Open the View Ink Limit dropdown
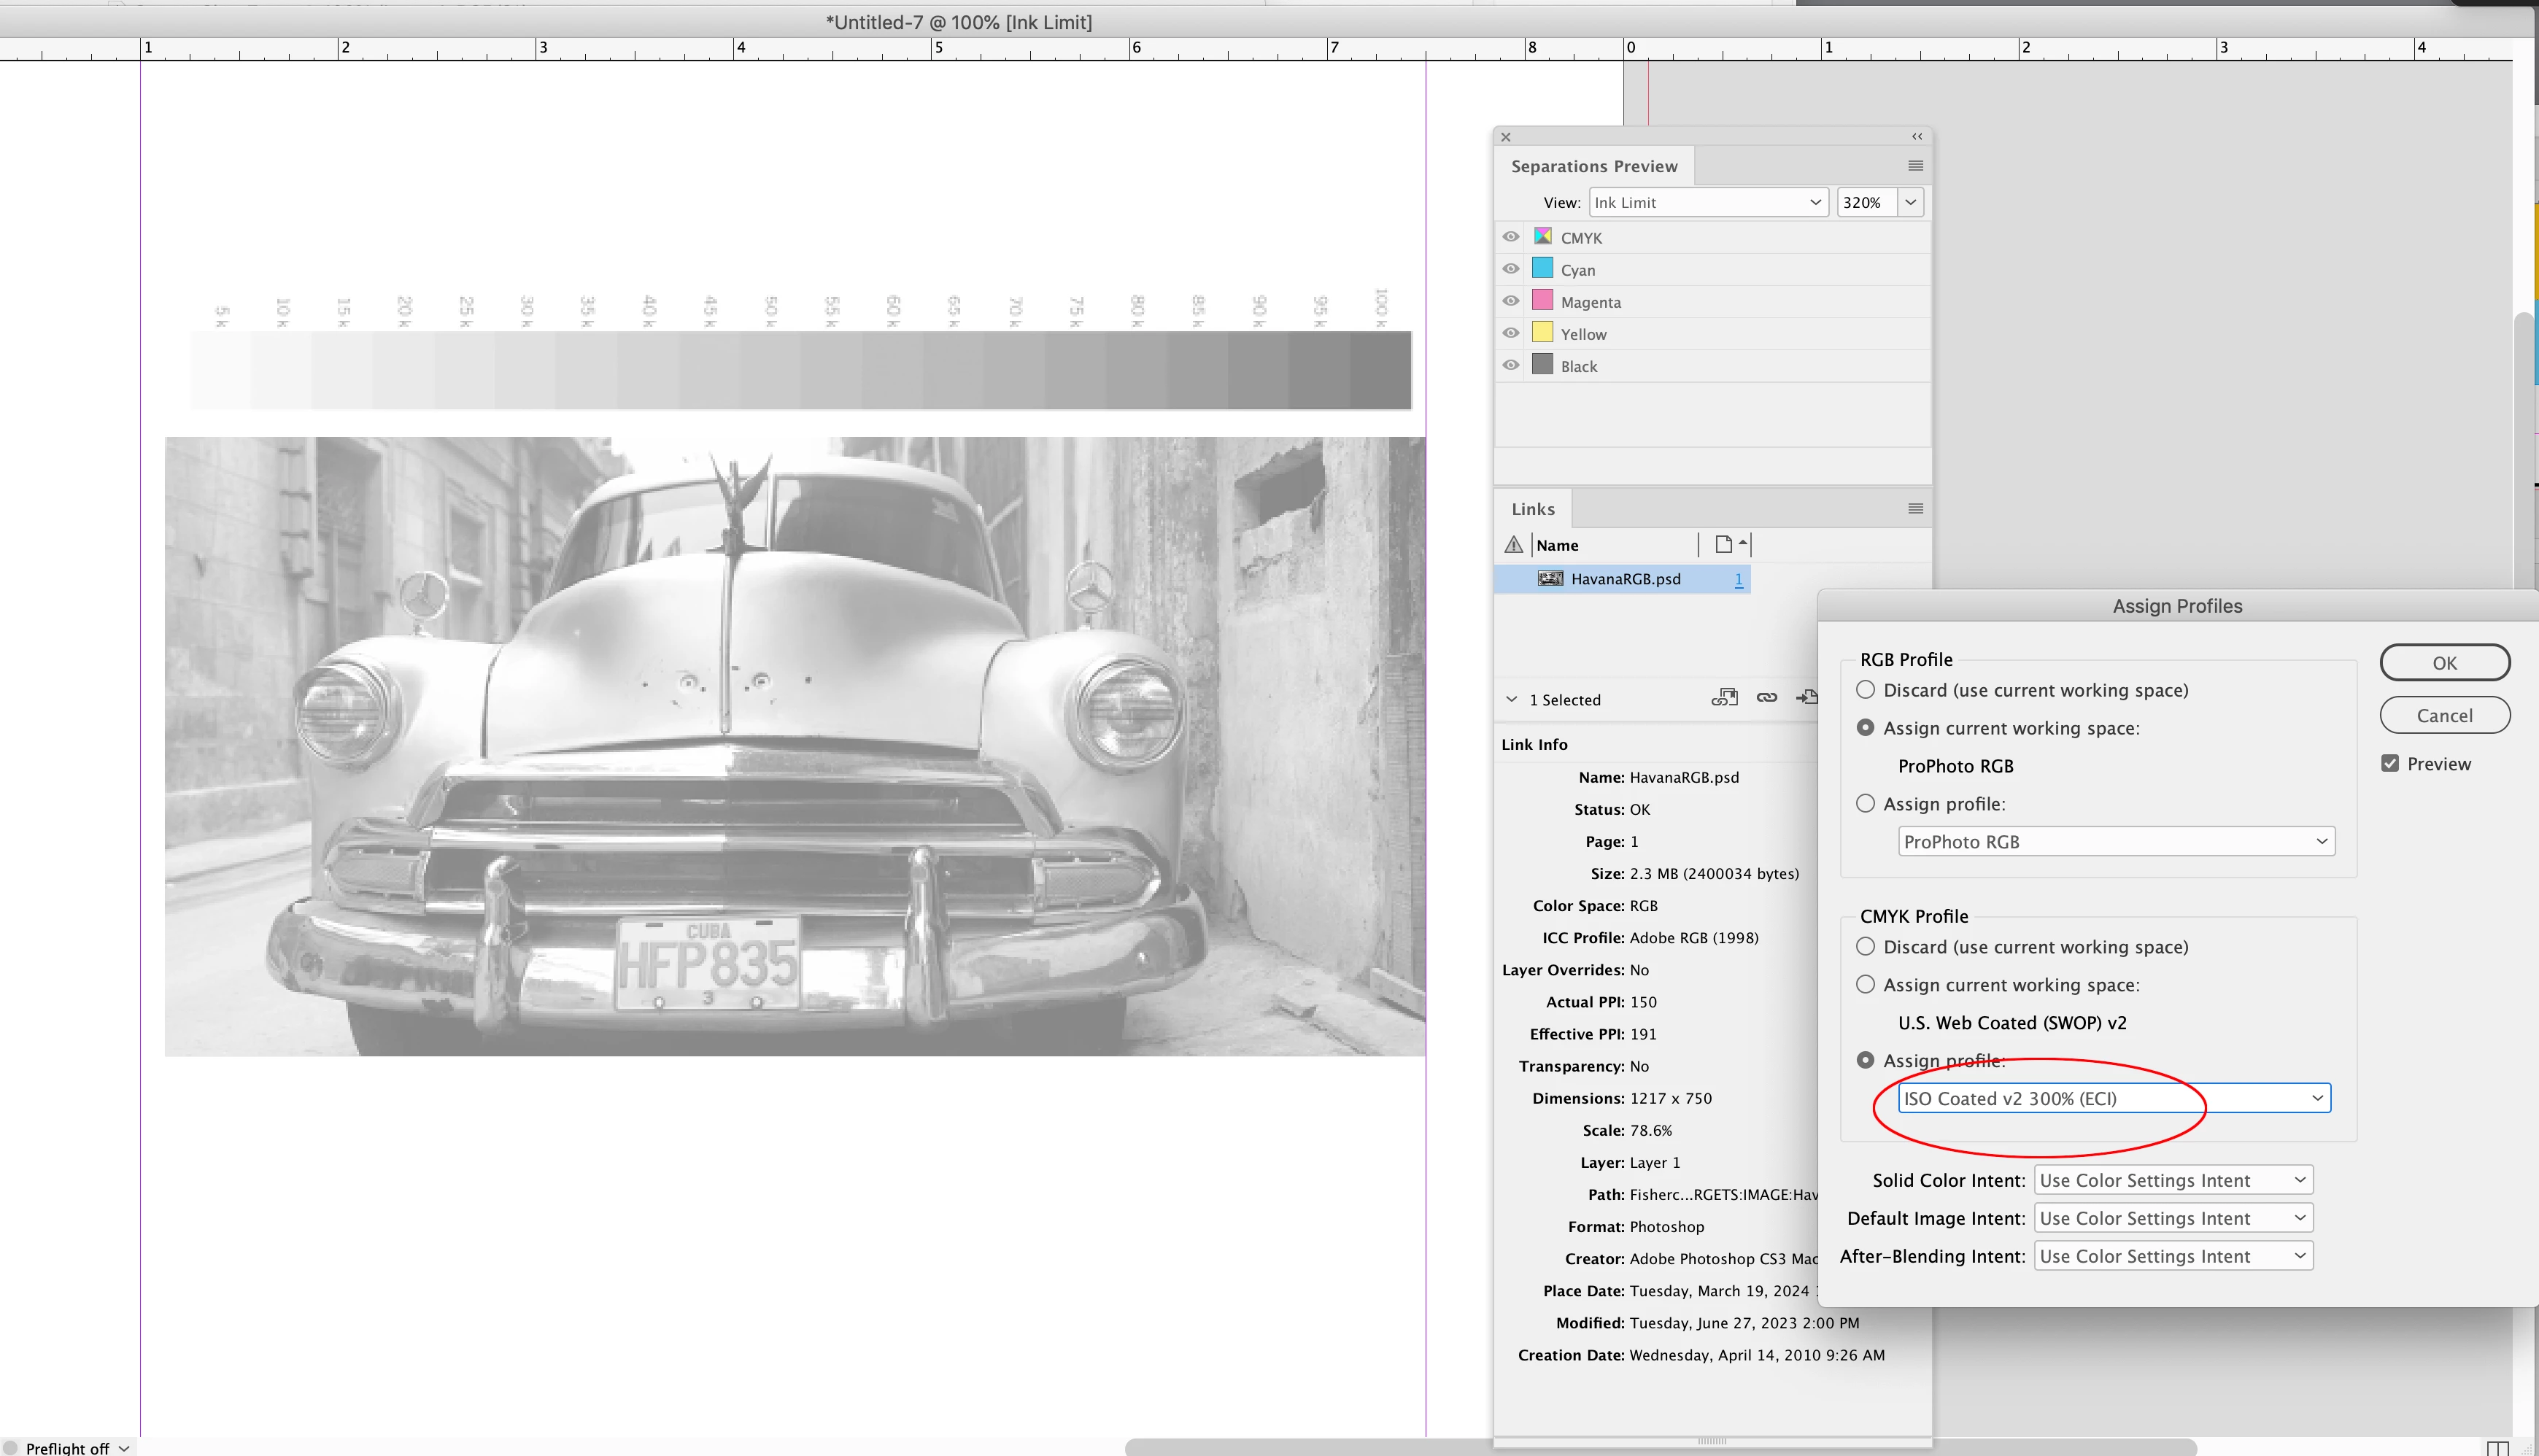Image resolution: width=2539 pixels, height=1456 pixels. click(1707, 202)
